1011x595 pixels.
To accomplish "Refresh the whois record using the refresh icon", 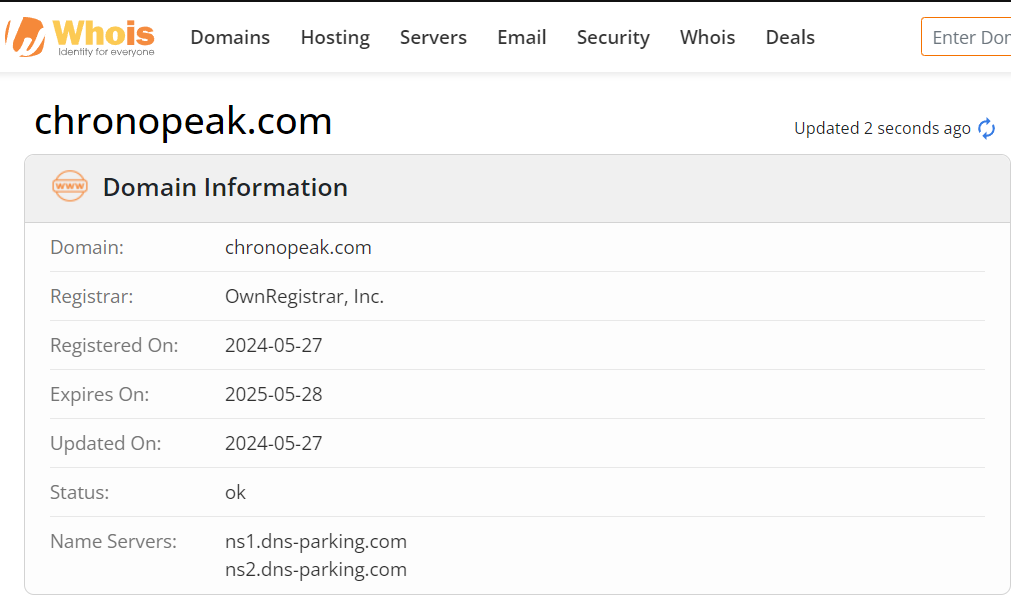I will click(986, 128).
